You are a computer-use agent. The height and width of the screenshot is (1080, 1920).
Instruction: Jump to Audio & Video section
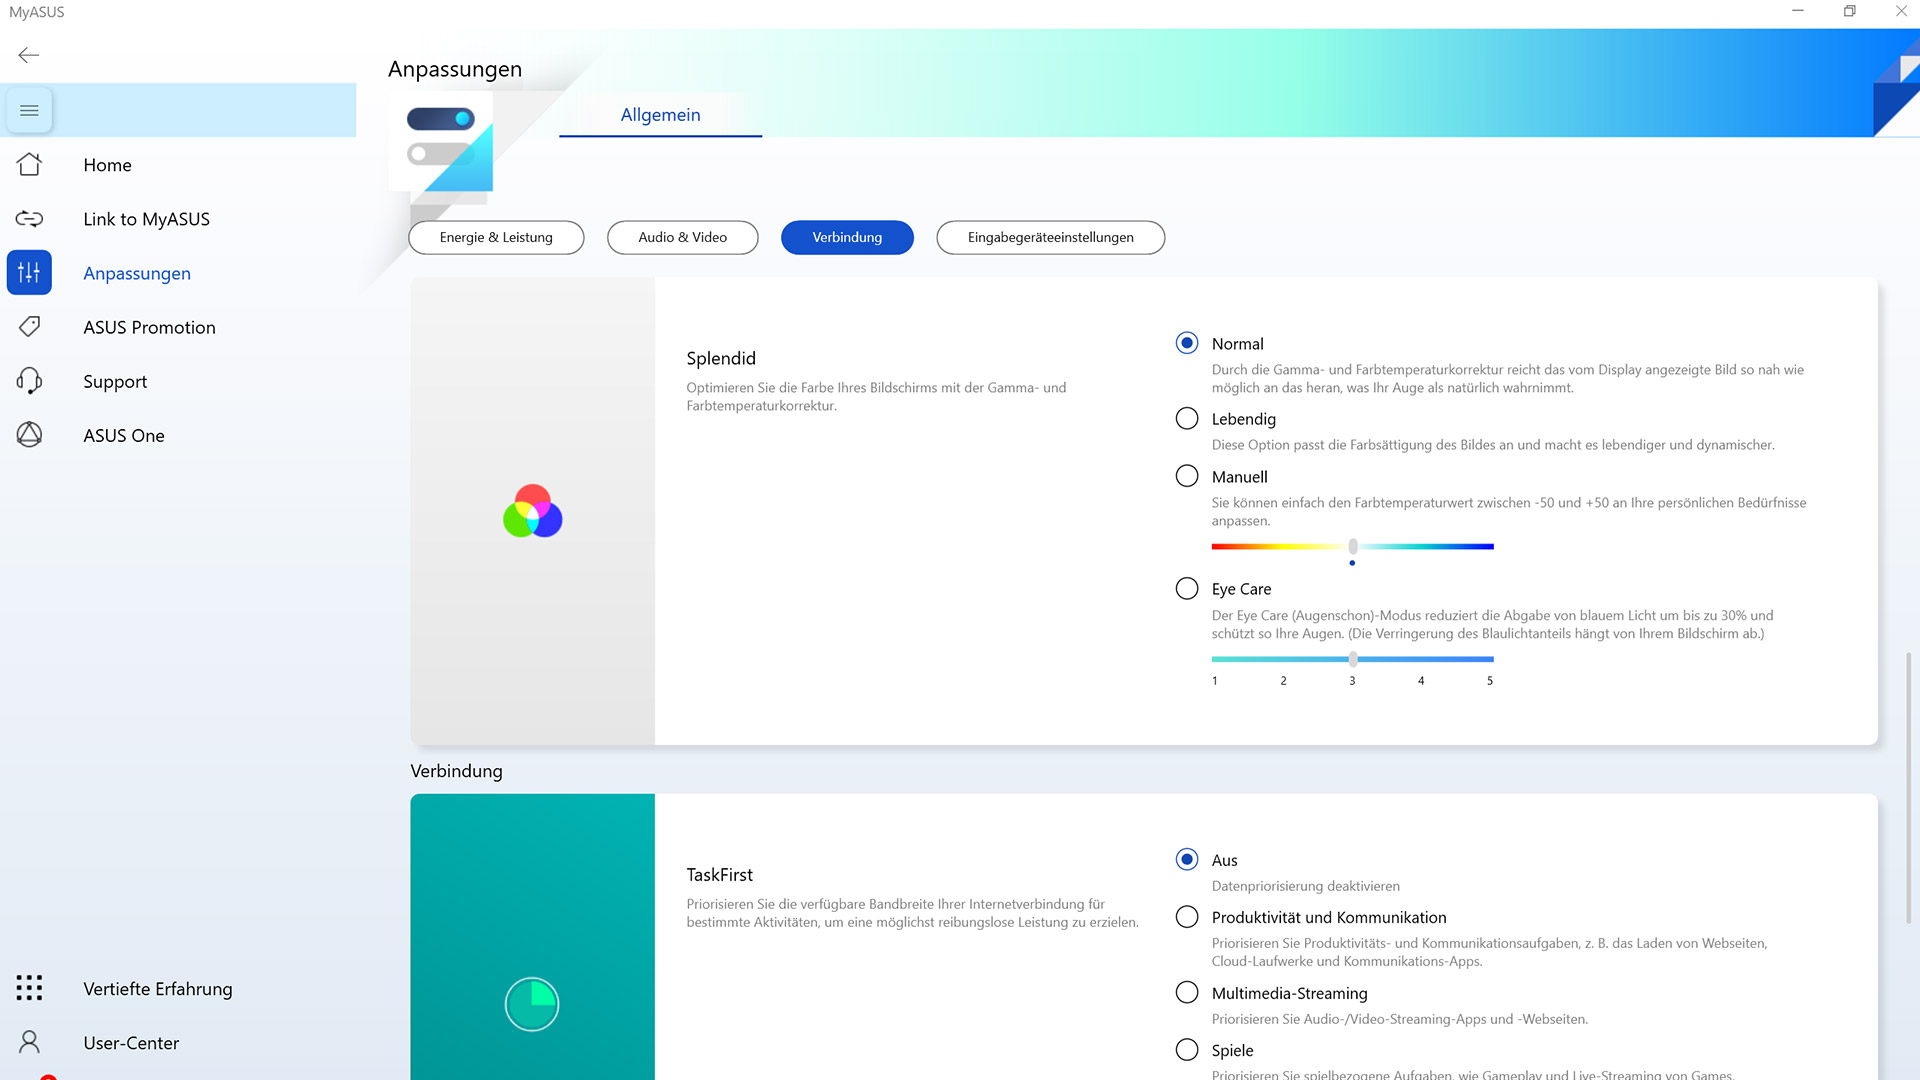(x=682, y=238)
